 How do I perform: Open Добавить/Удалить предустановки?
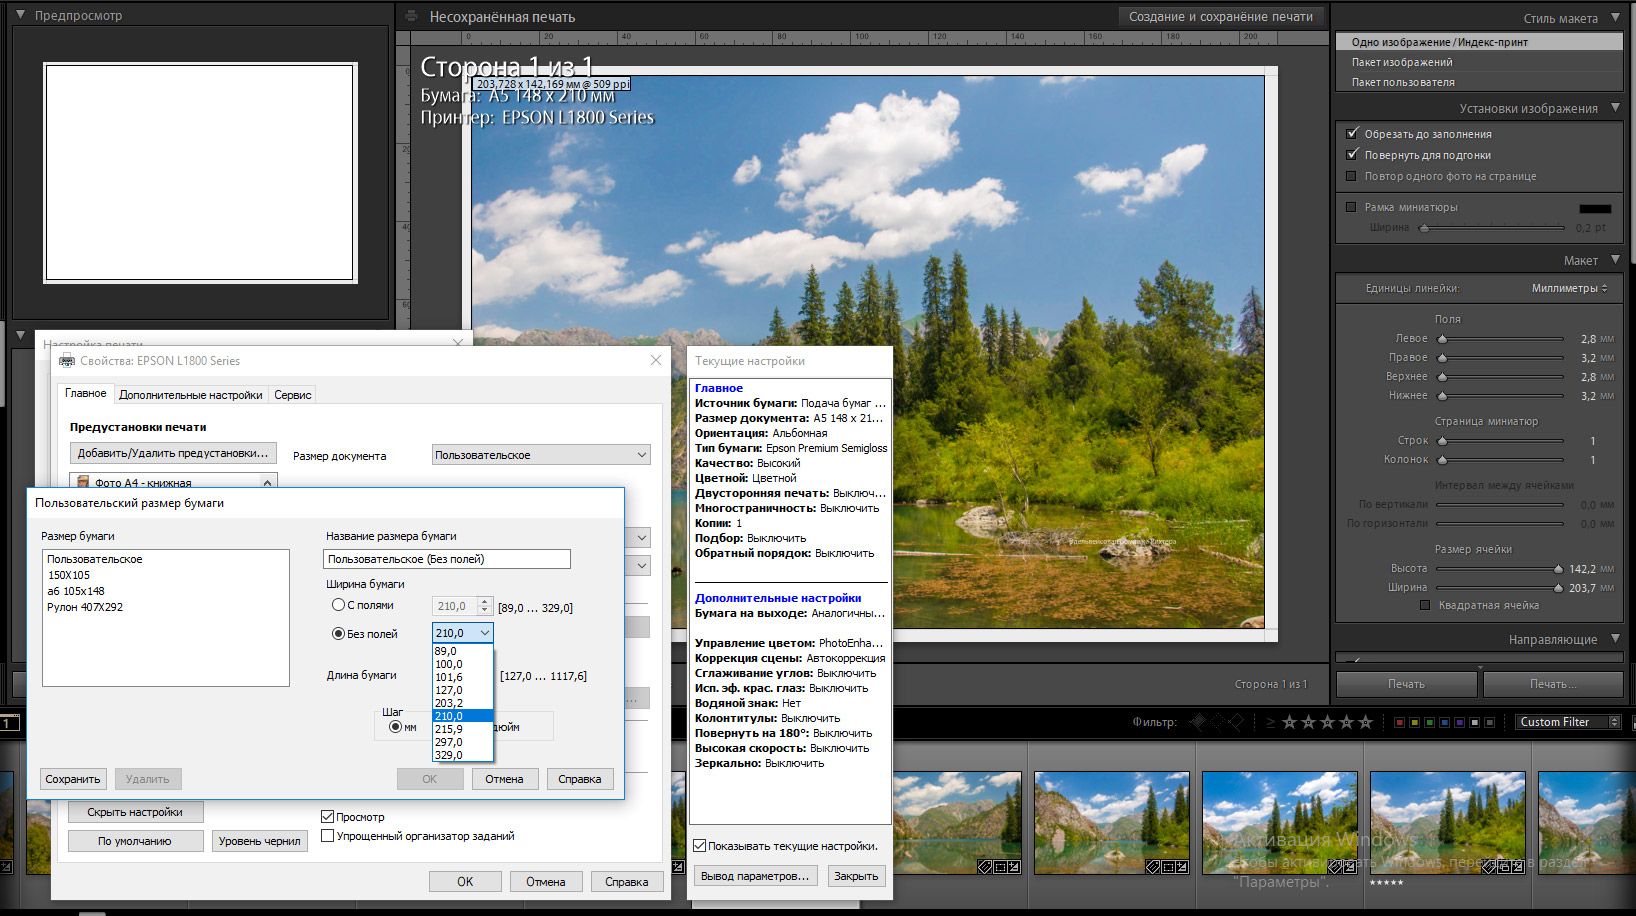click(x=173, y=453)
